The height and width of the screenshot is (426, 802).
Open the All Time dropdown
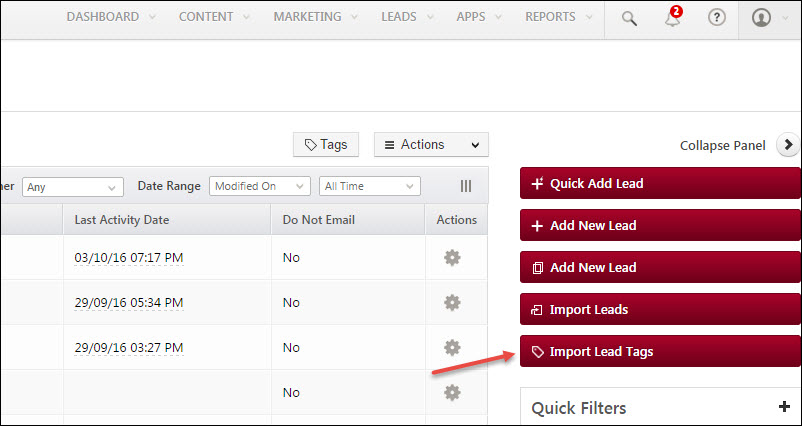coord(370,186)
